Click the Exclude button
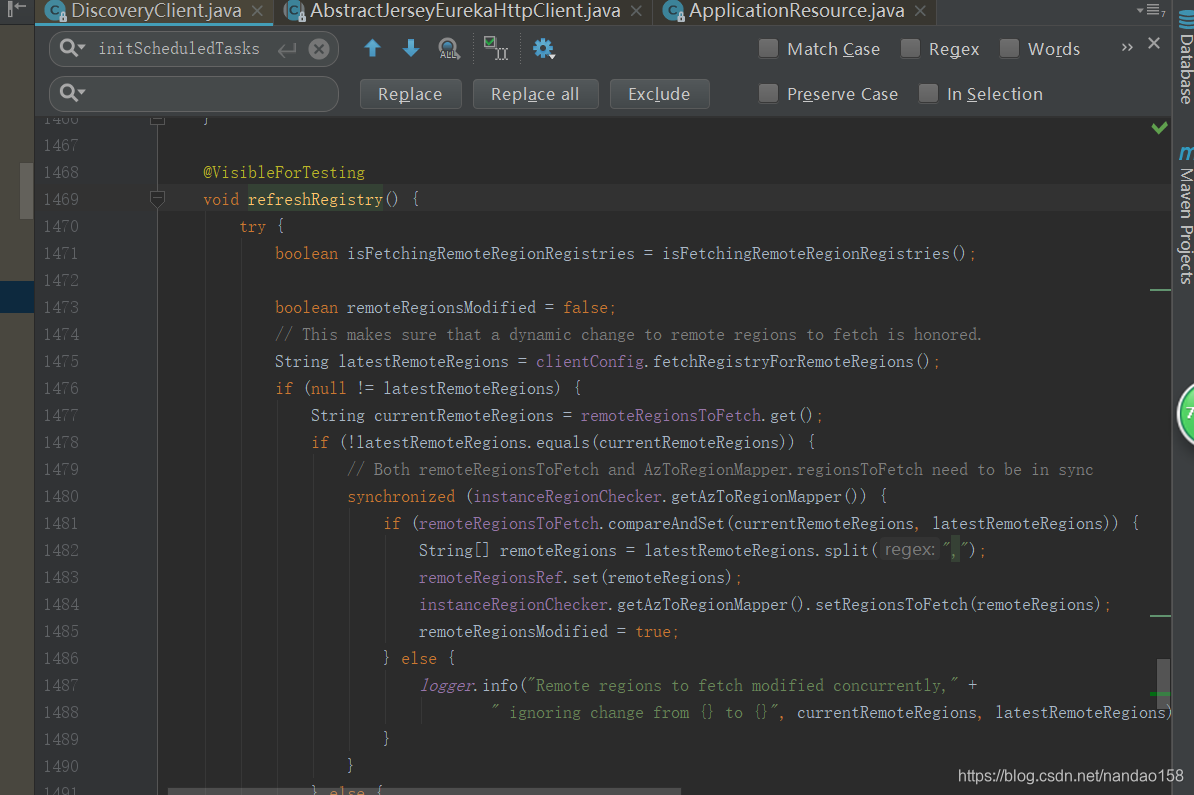This screenshot has width=1194, height=795. click(659, 94)
